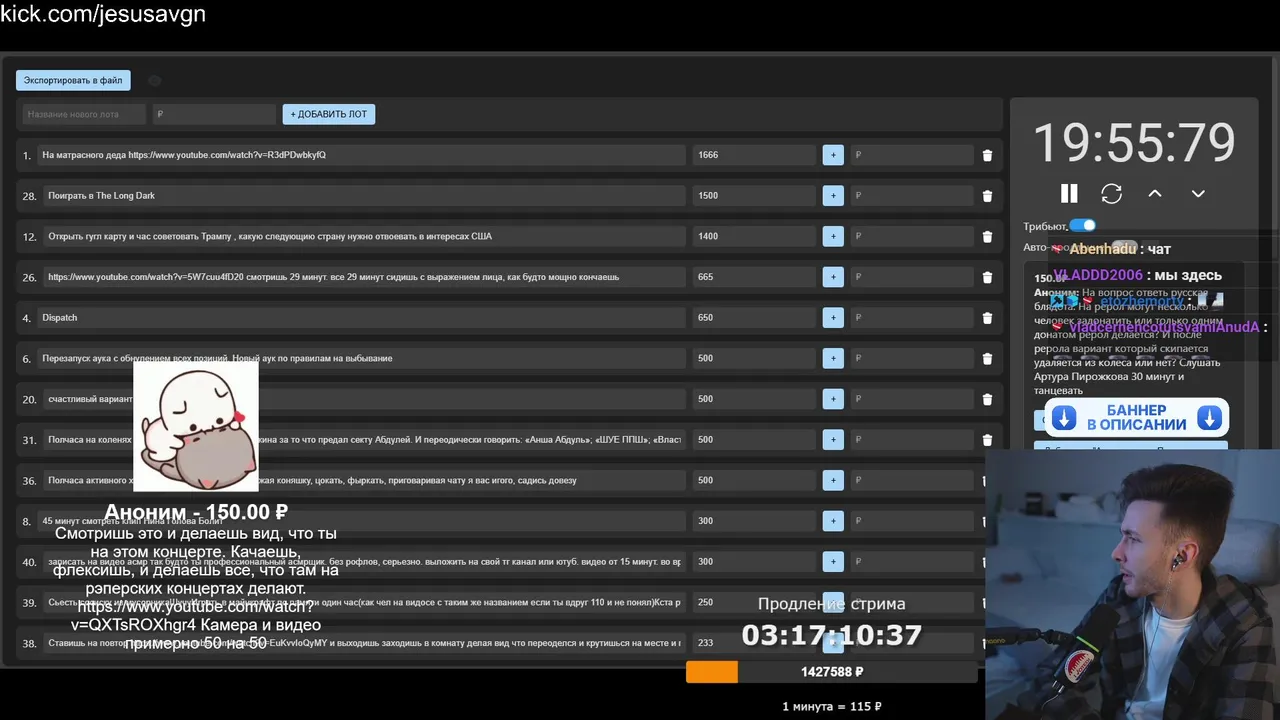Increase timer with the up chevron
The width and height of the screenshot is (1280, 720).
tap(1154, 193)
